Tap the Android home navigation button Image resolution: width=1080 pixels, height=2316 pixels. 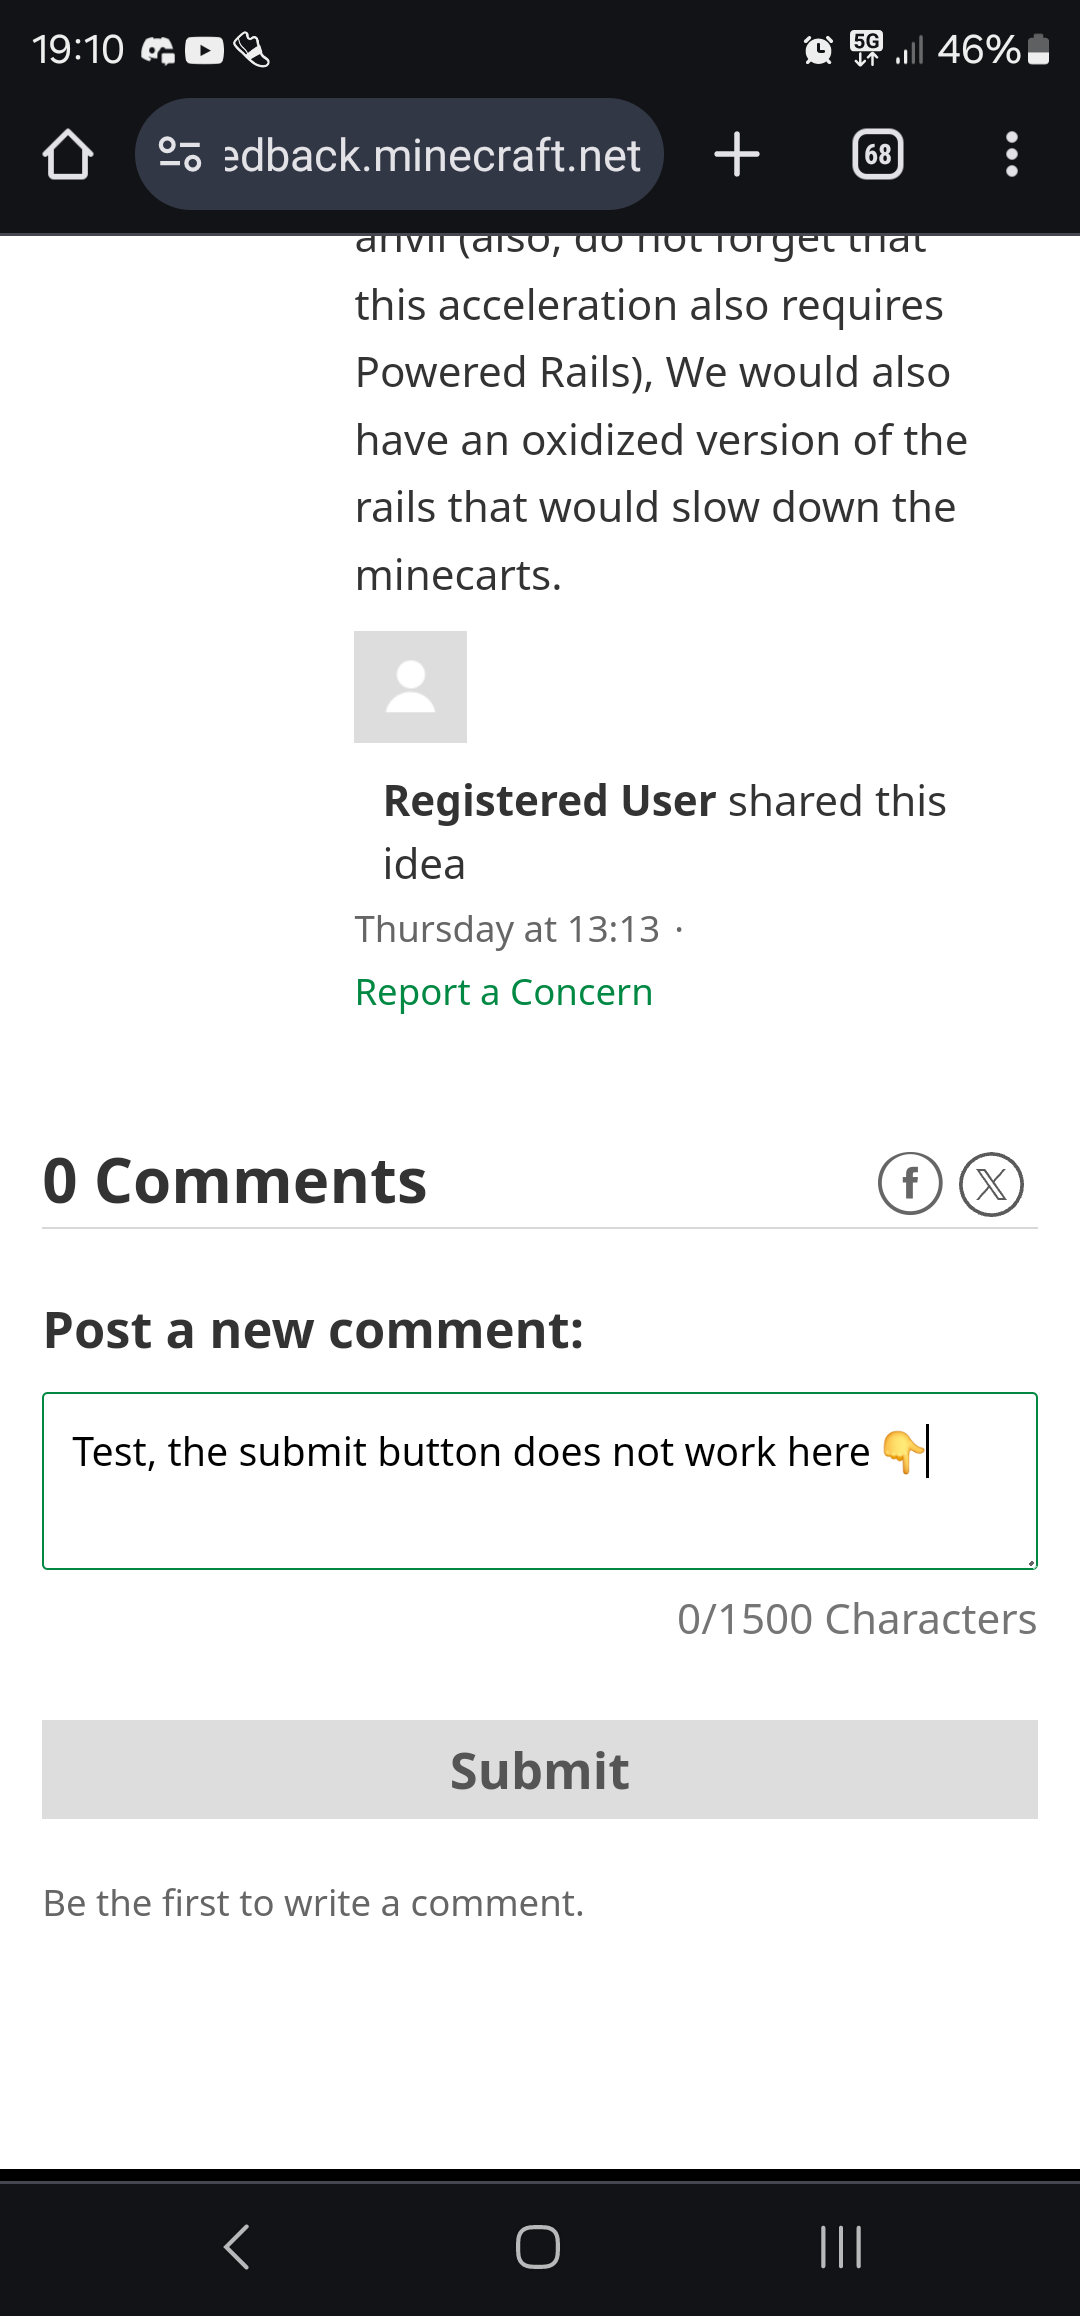pos(538,2247)
